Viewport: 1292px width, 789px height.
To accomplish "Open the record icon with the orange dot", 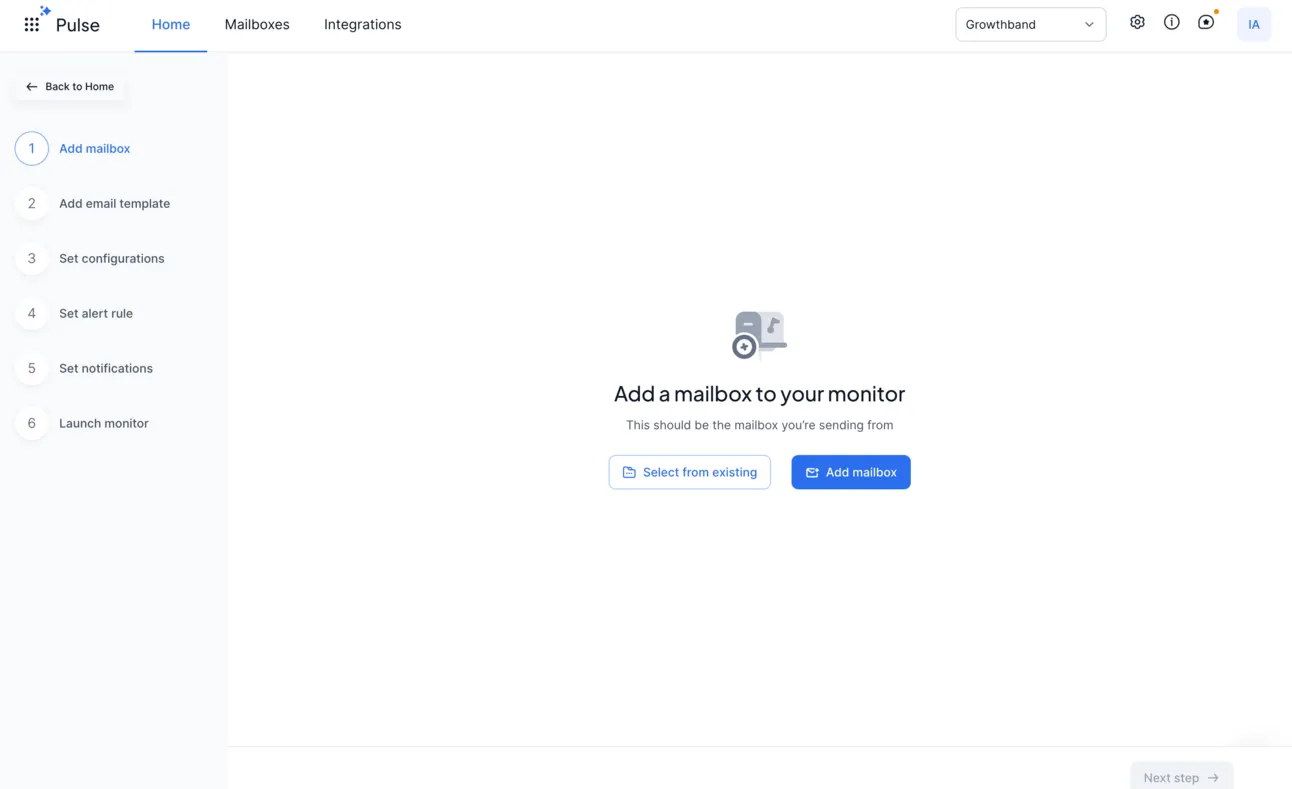I will [1206, 22].
